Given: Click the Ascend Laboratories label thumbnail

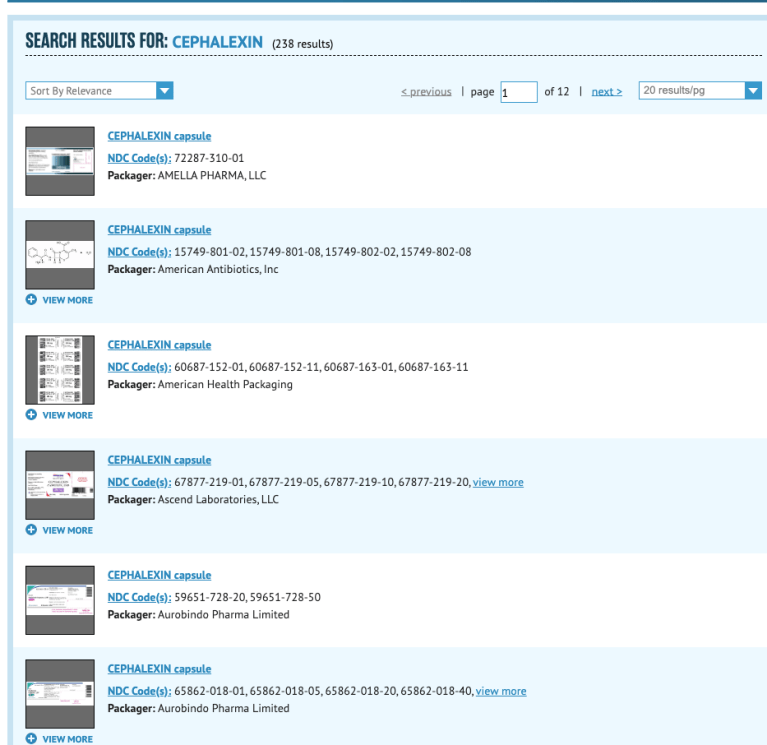Looking at the screenshot, I should click(59, 484).
